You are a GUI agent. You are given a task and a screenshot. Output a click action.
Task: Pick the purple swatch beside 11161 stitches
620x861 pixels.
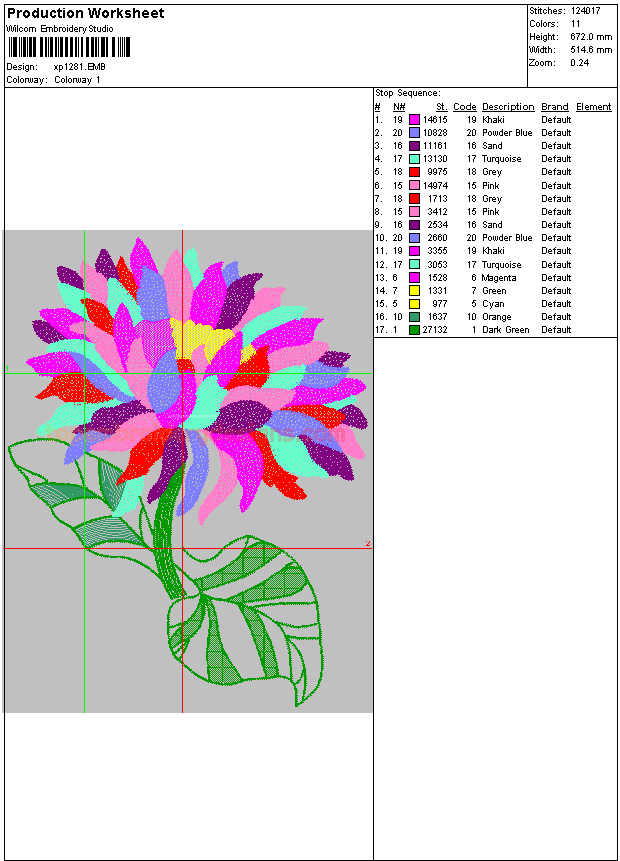tap(415, 146)
